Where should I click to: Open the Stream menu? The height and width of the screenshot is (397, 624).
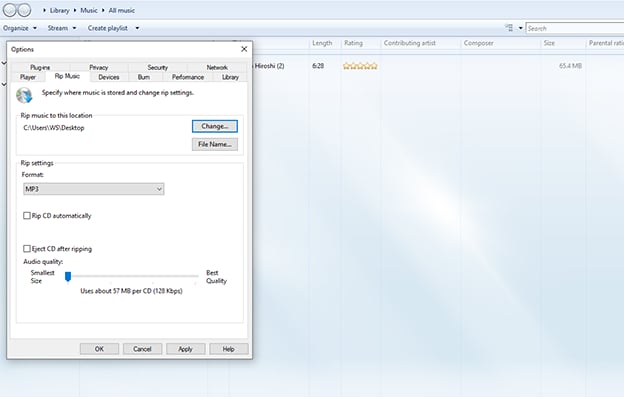58,28
